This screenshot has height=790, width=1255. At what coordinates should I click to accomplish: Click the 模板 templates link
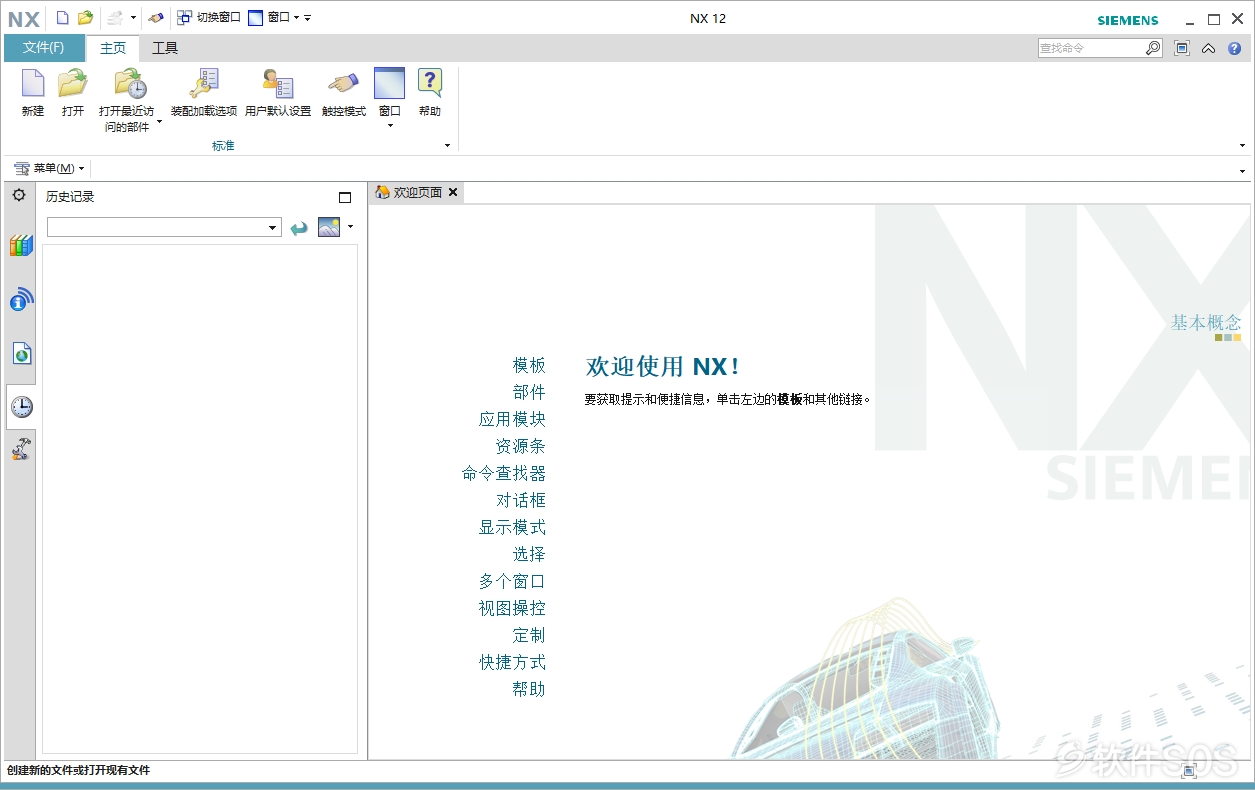529,365
